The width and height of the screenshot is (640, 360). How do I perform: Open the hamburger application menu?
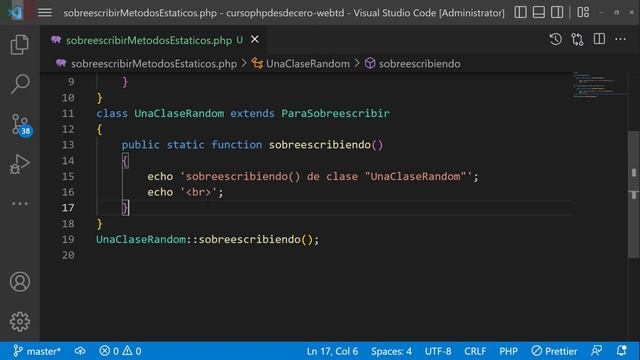(x=45, y=13)
